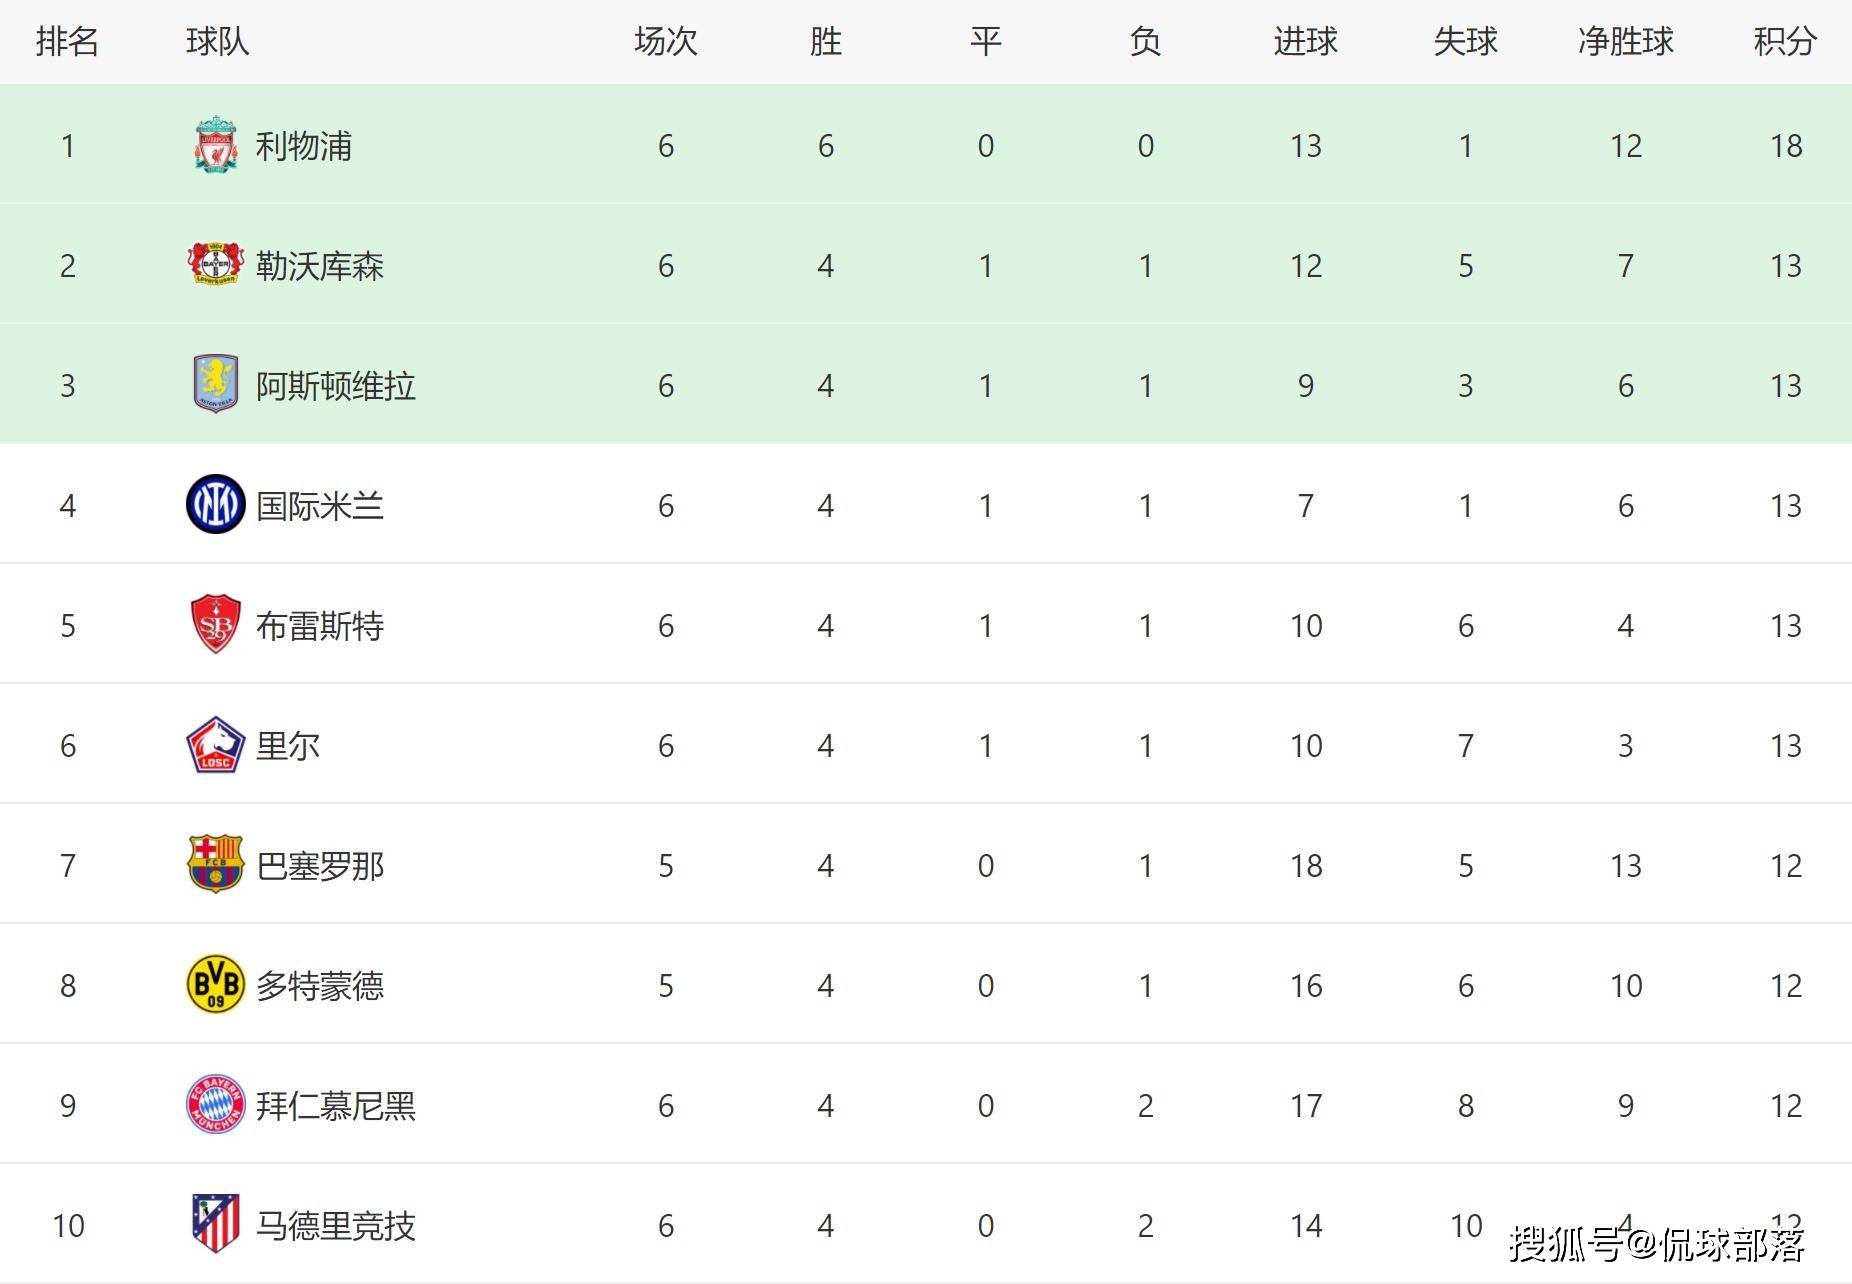1852x1284 pixels.
Task: Click the 排名 rank column header
Action: tap(67, 41)
